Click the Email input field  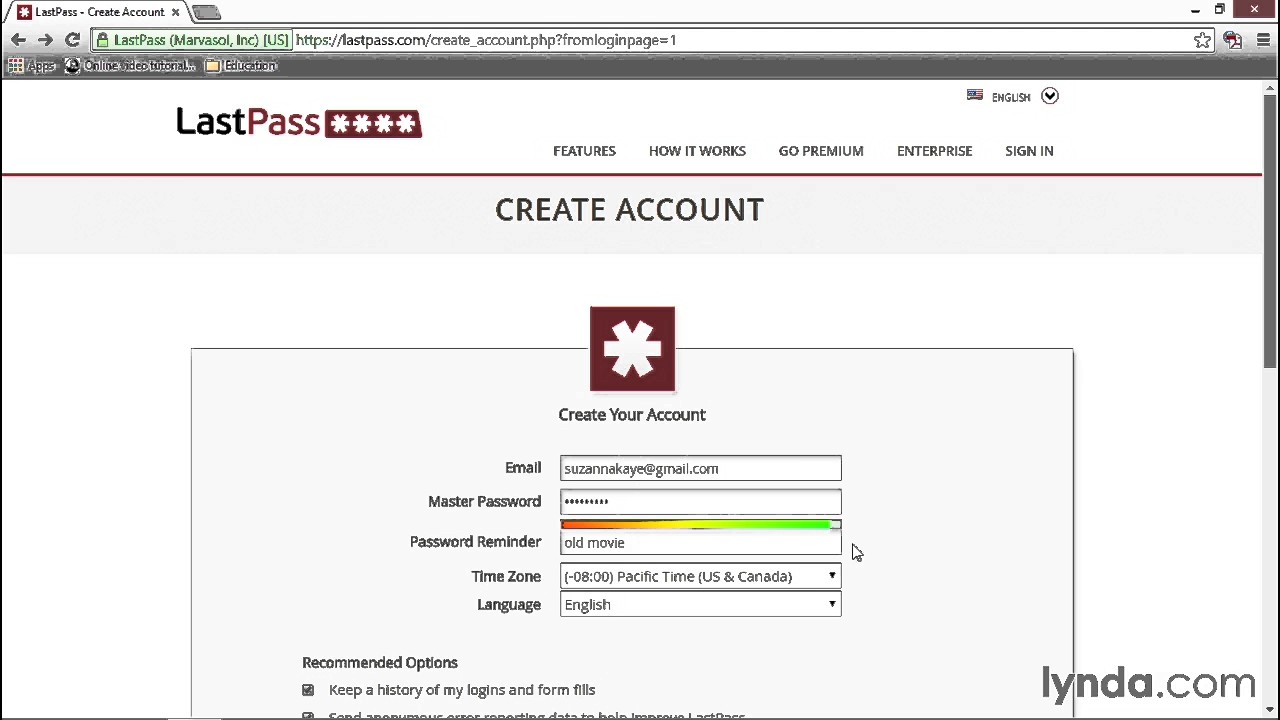[x=700, y=468]
